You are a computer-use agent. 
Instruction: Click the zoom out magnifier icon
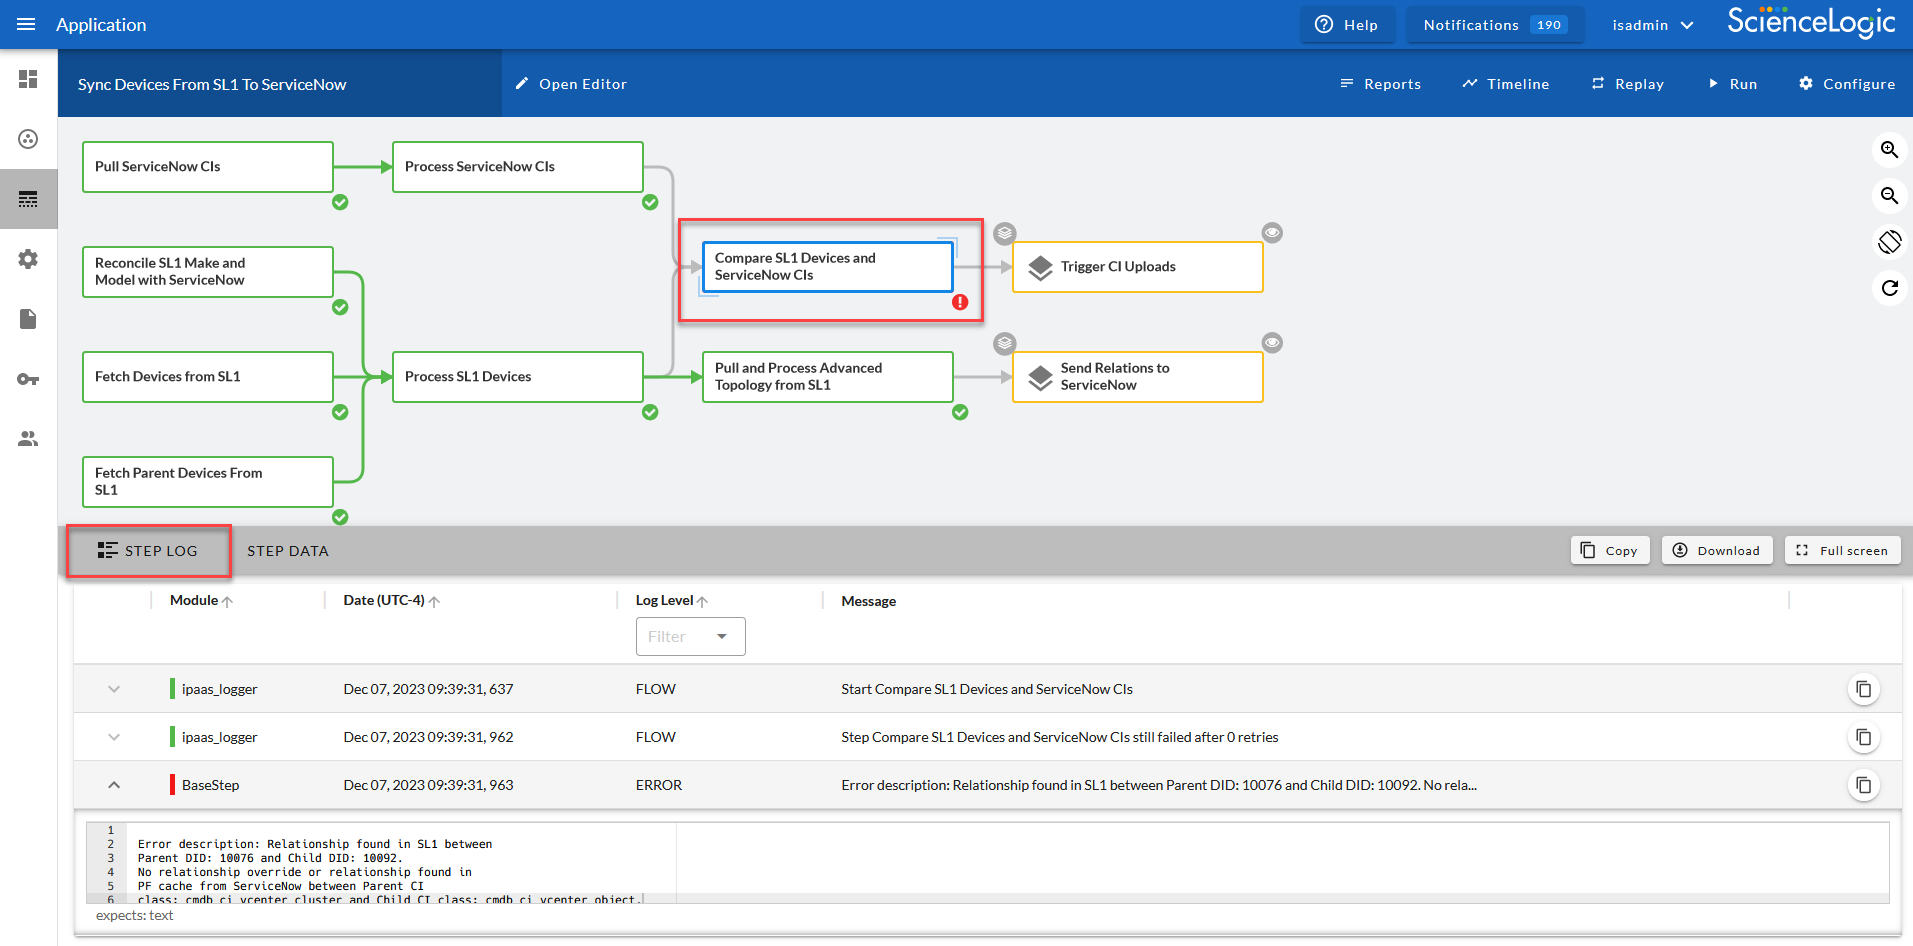(x=1888, y=196)
